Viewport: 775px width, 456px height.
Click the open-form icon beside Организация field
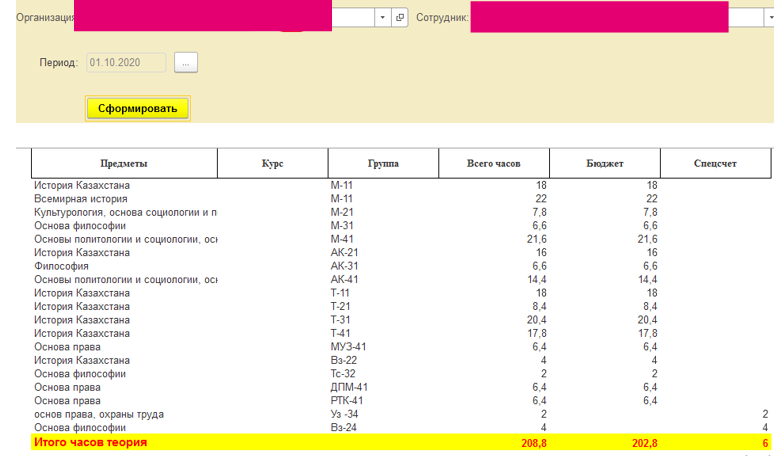click(x=400, y=18)
